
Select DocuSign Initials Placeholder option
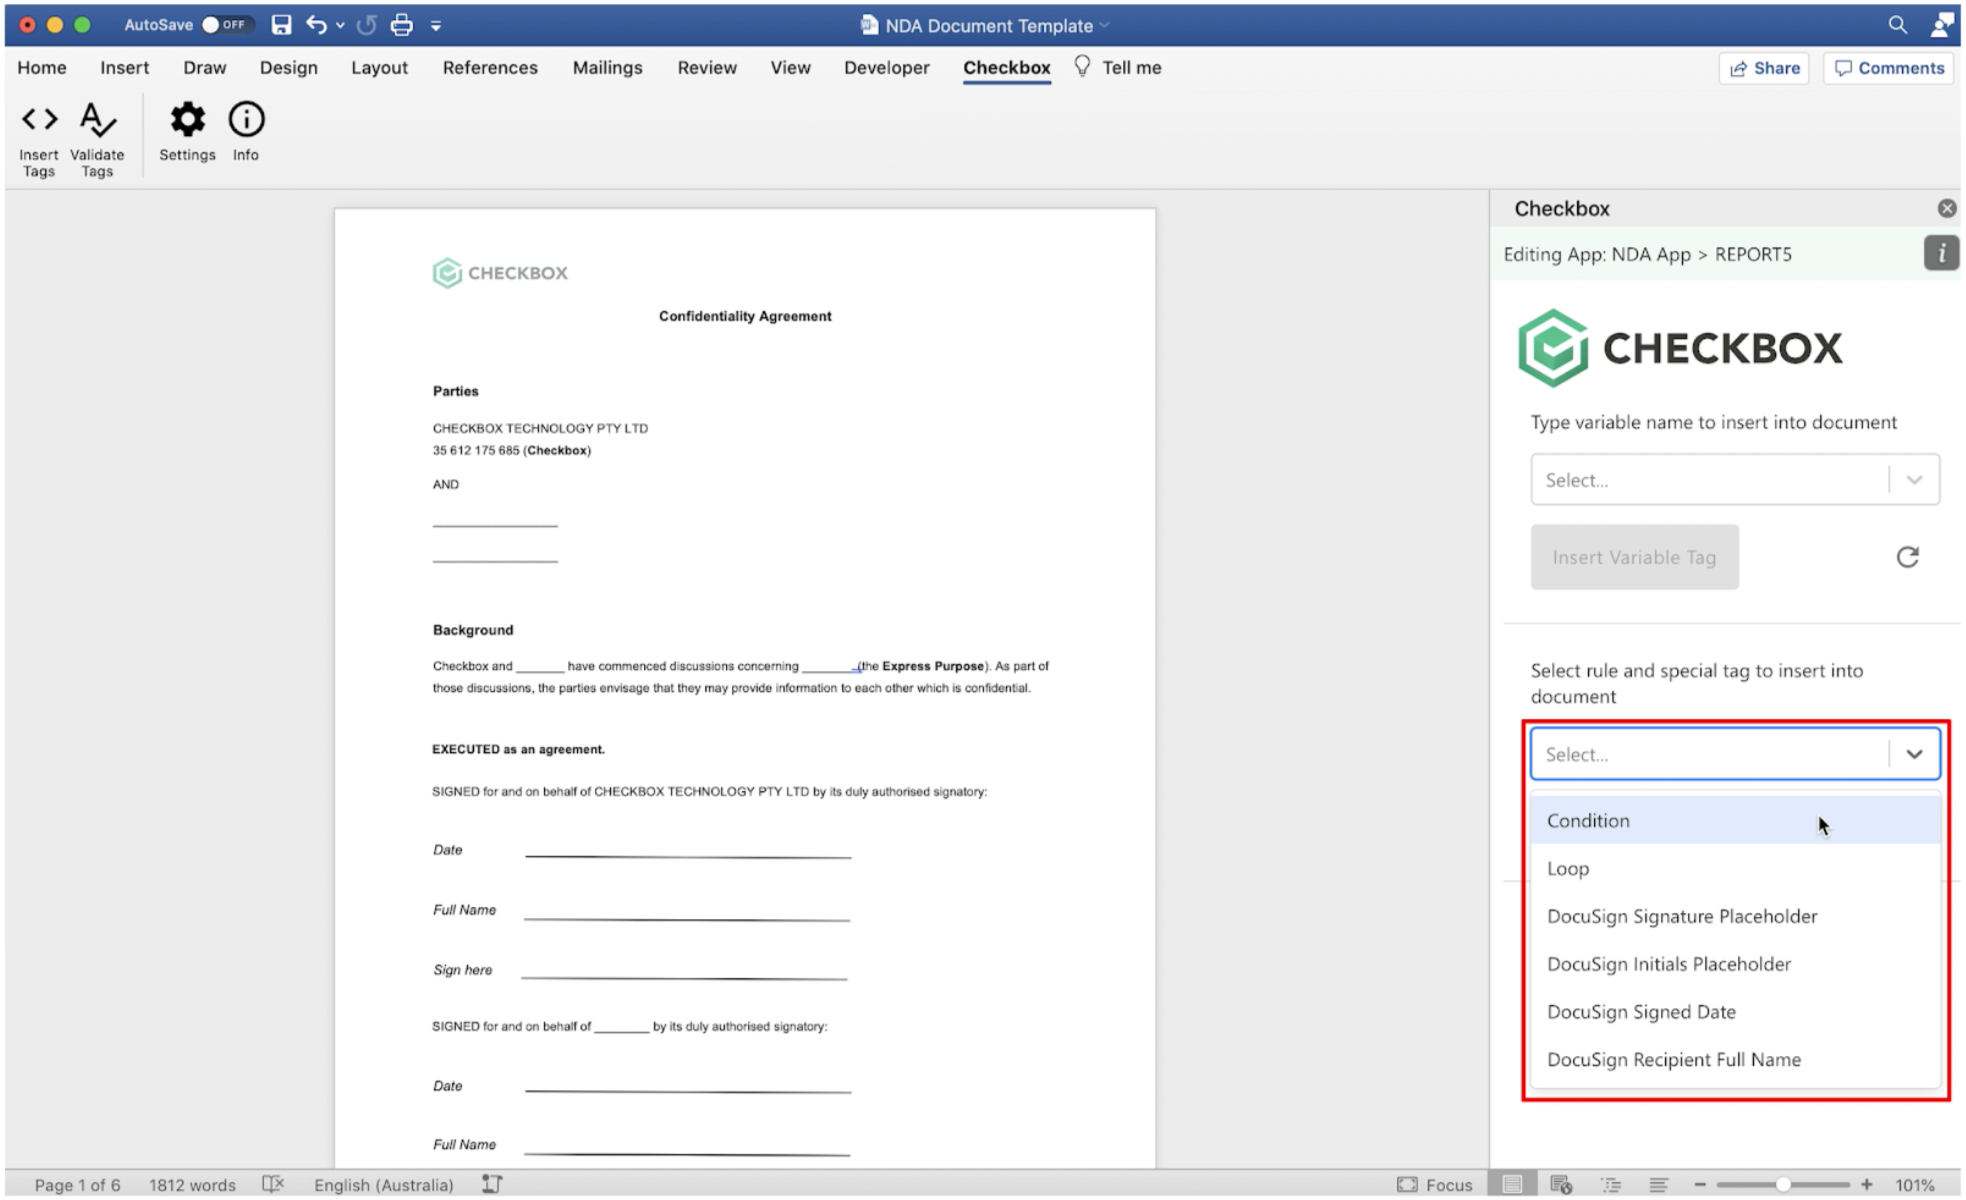pyautogui.click(x=1734, y=964)
